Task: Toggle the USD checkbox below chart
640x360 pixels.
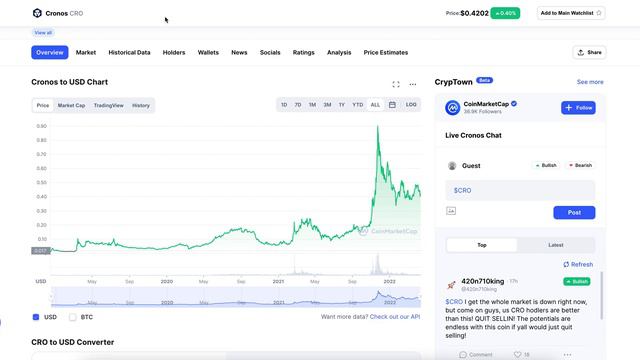Action: point(36,317)
